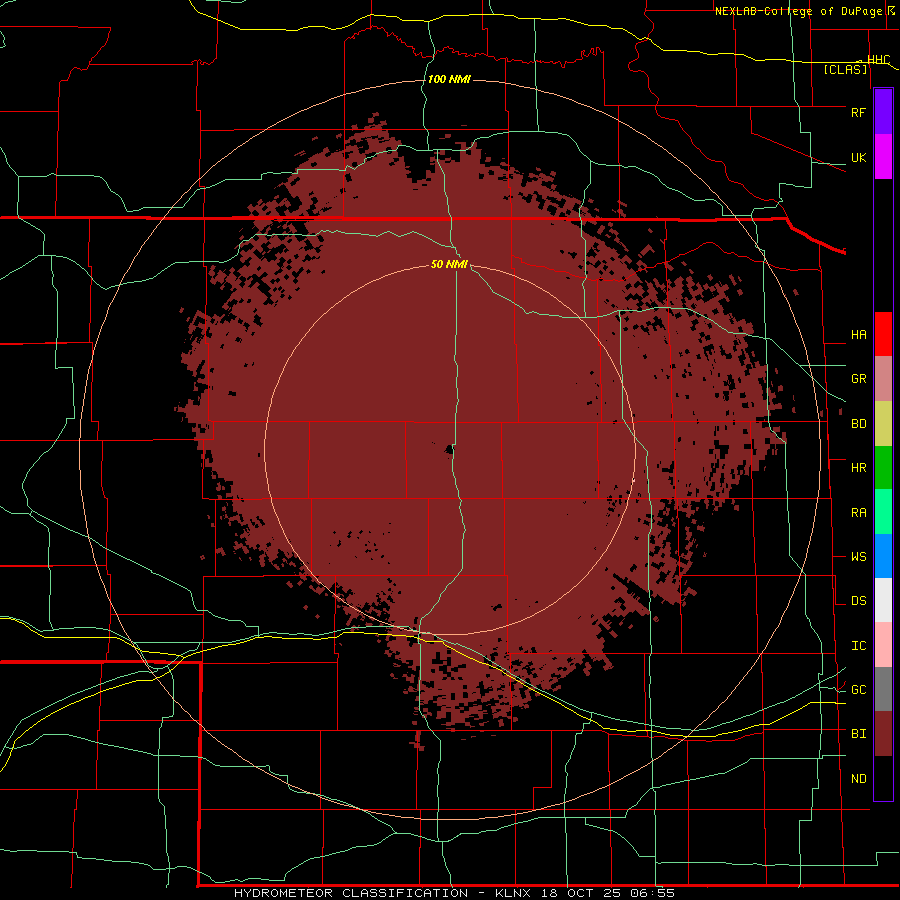Click the RA legend label

click(x=858, y=513)
